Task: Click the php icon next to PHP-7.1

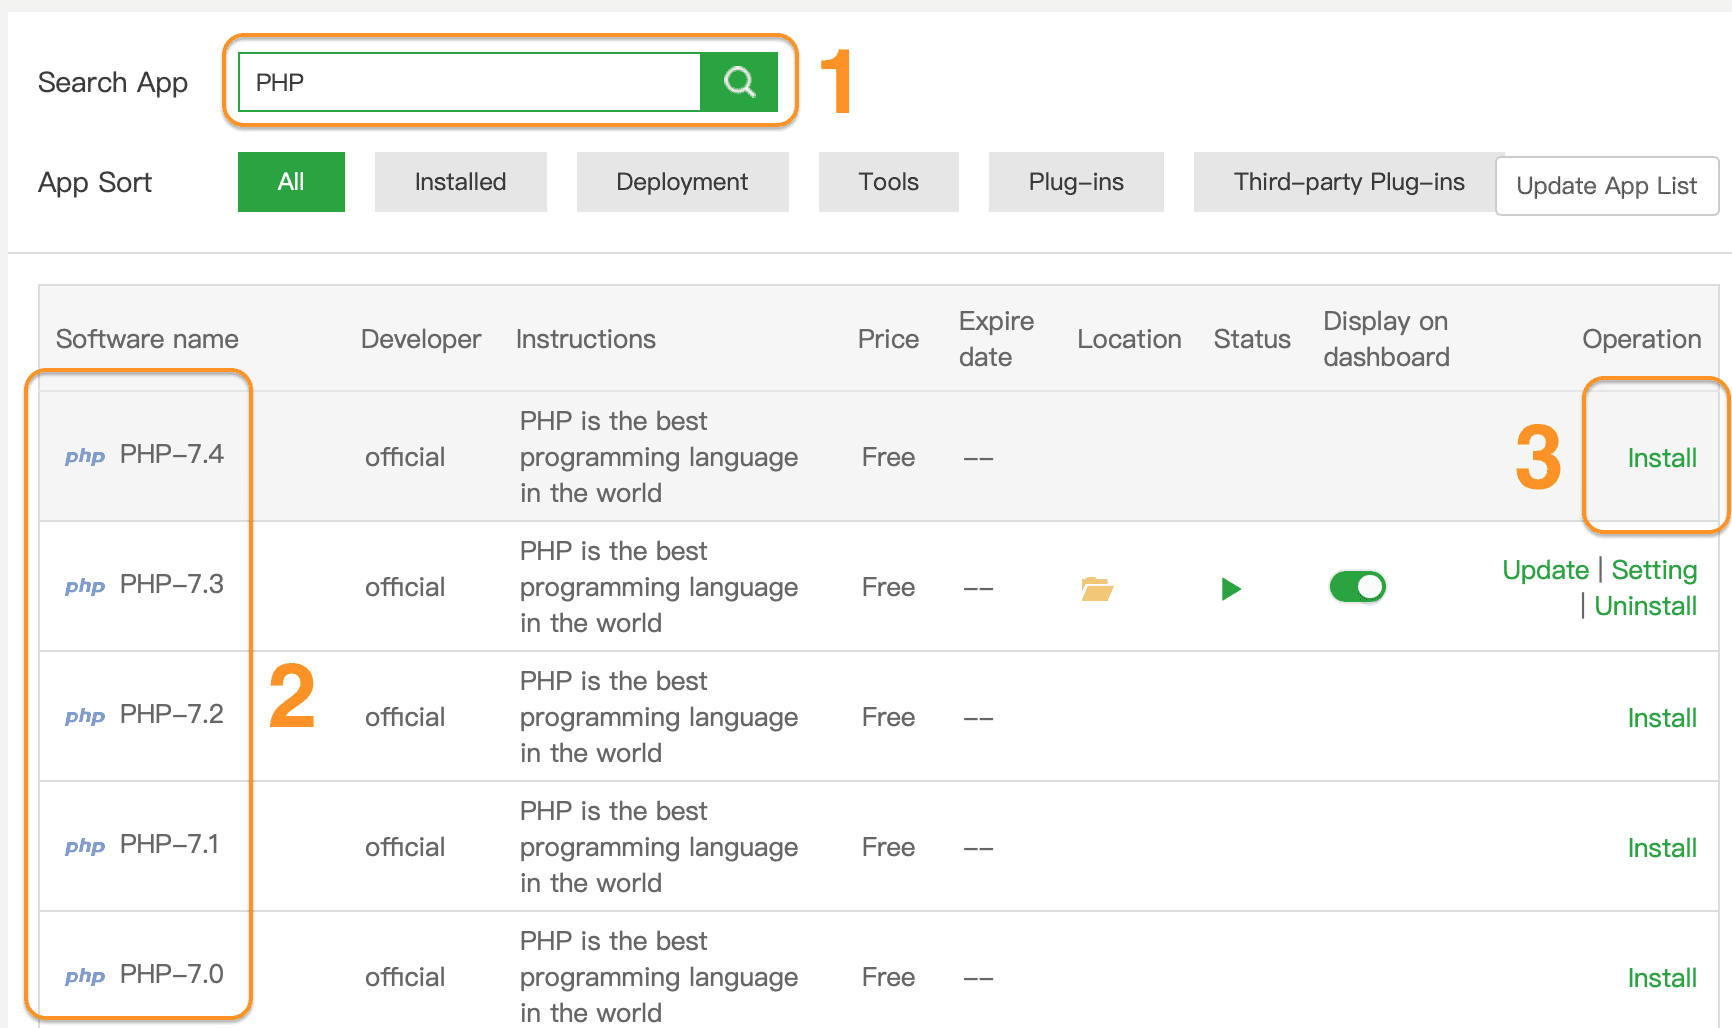Action: (84, 846)
